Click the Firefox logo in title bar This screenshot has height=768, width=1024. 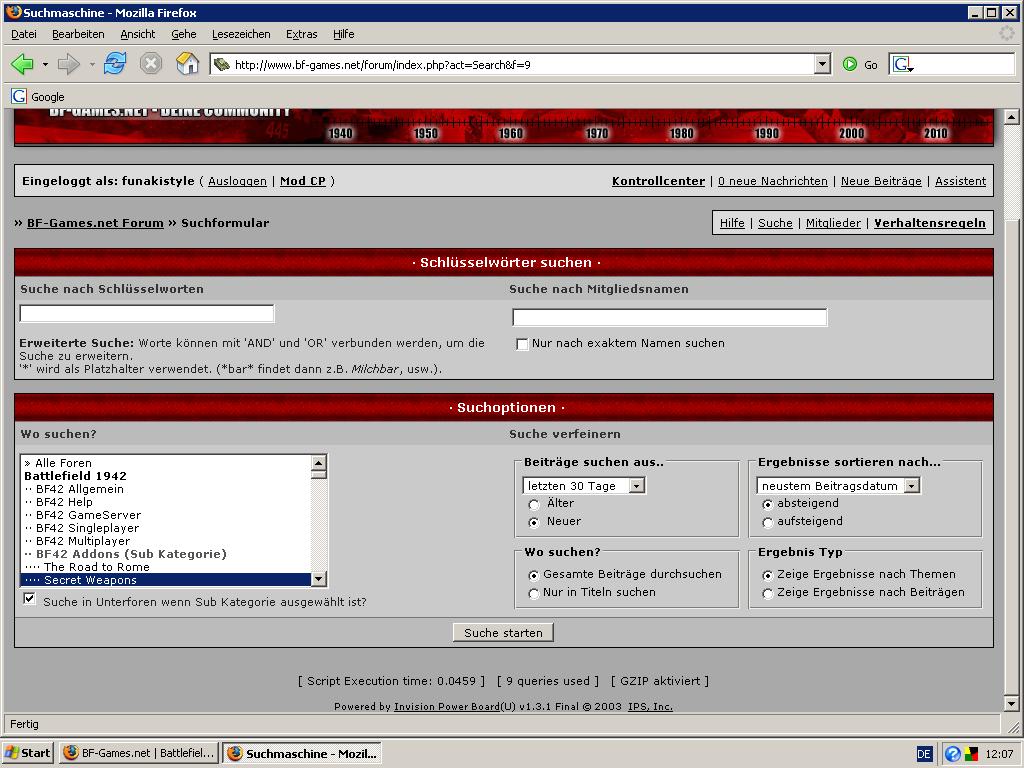[x=12, y=12]
